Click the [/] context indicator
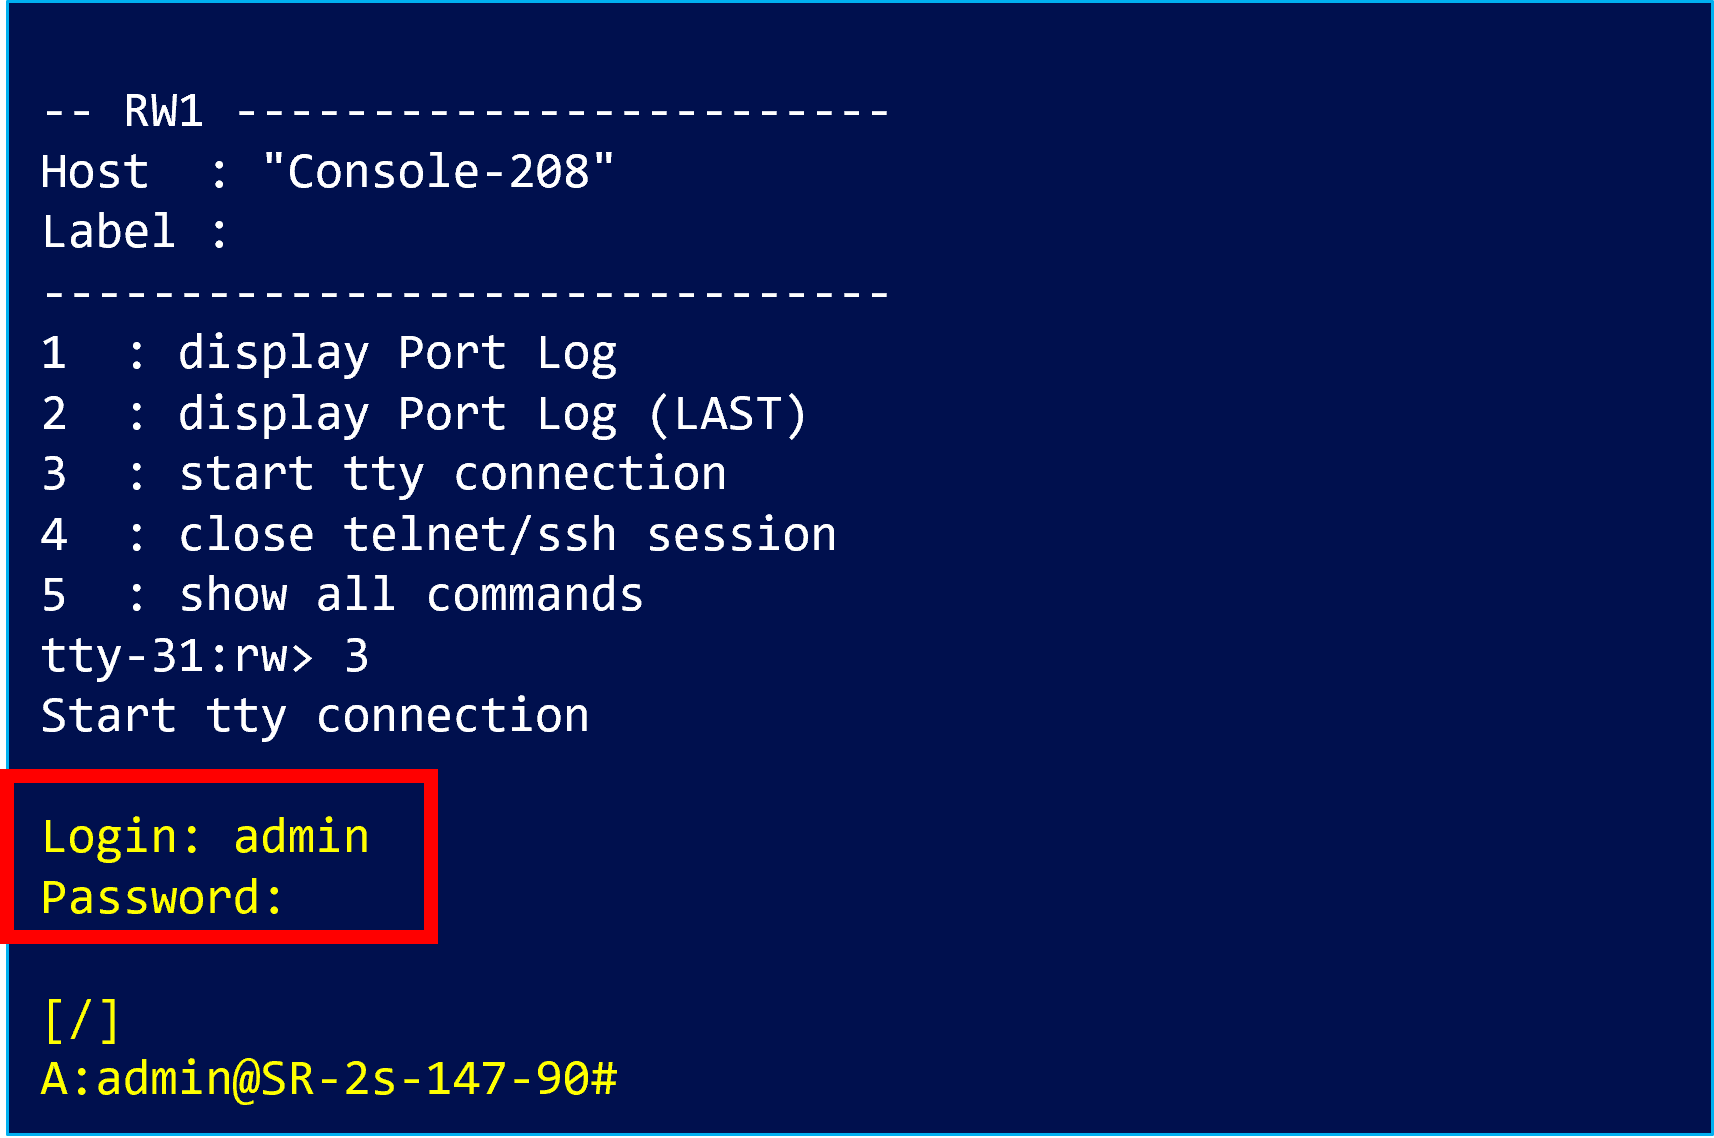Viewport: 1714px width, 1138px height. [x=82, y=1020]
